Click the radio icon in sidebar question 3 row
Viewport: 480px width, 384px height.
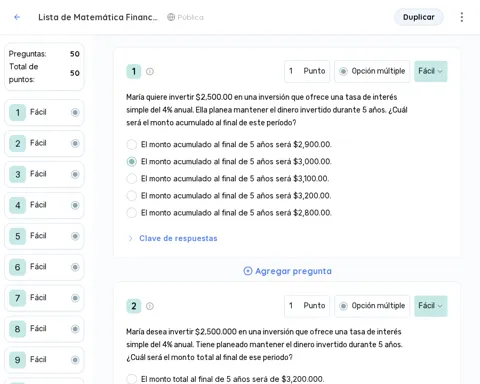(x=75, y=174)
